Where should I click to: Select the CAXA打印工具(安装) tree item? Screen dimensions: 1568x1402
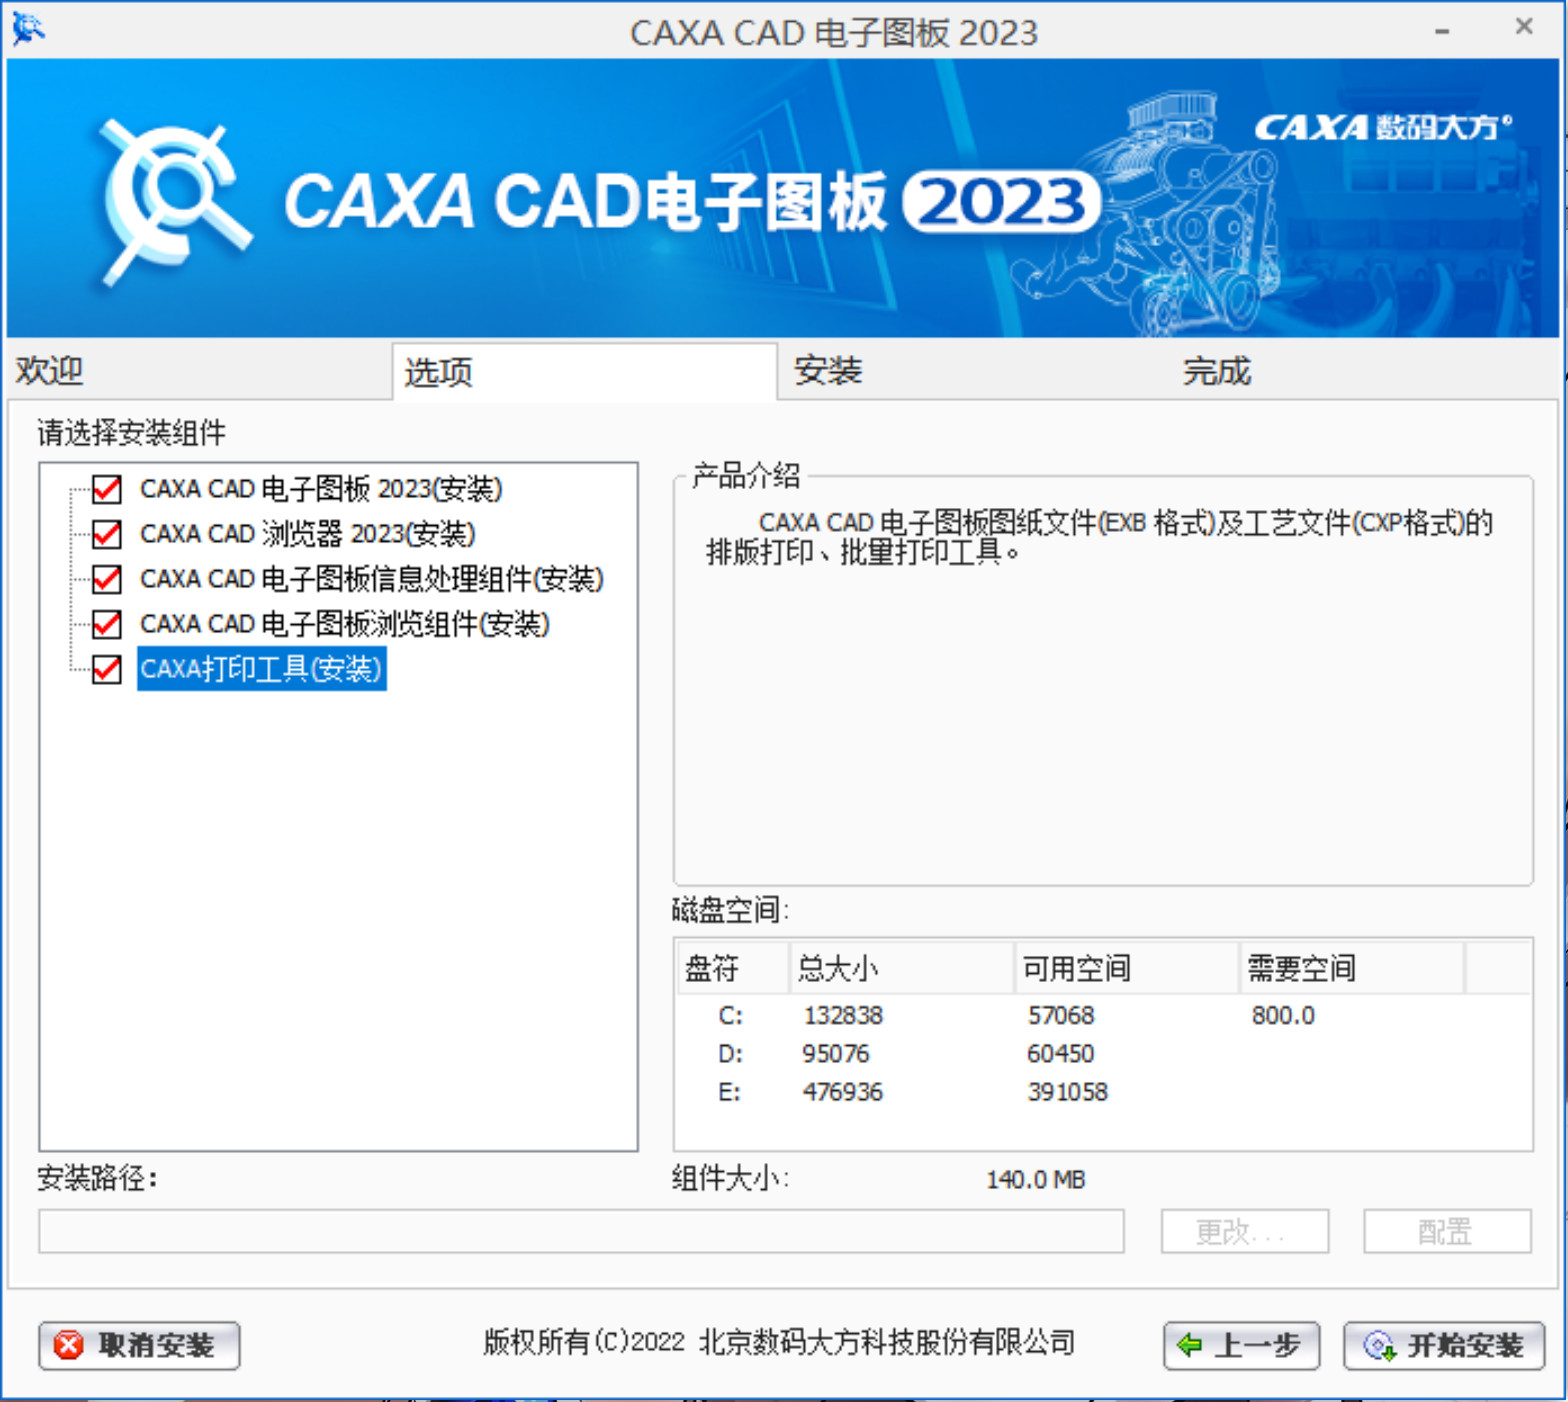261,669
